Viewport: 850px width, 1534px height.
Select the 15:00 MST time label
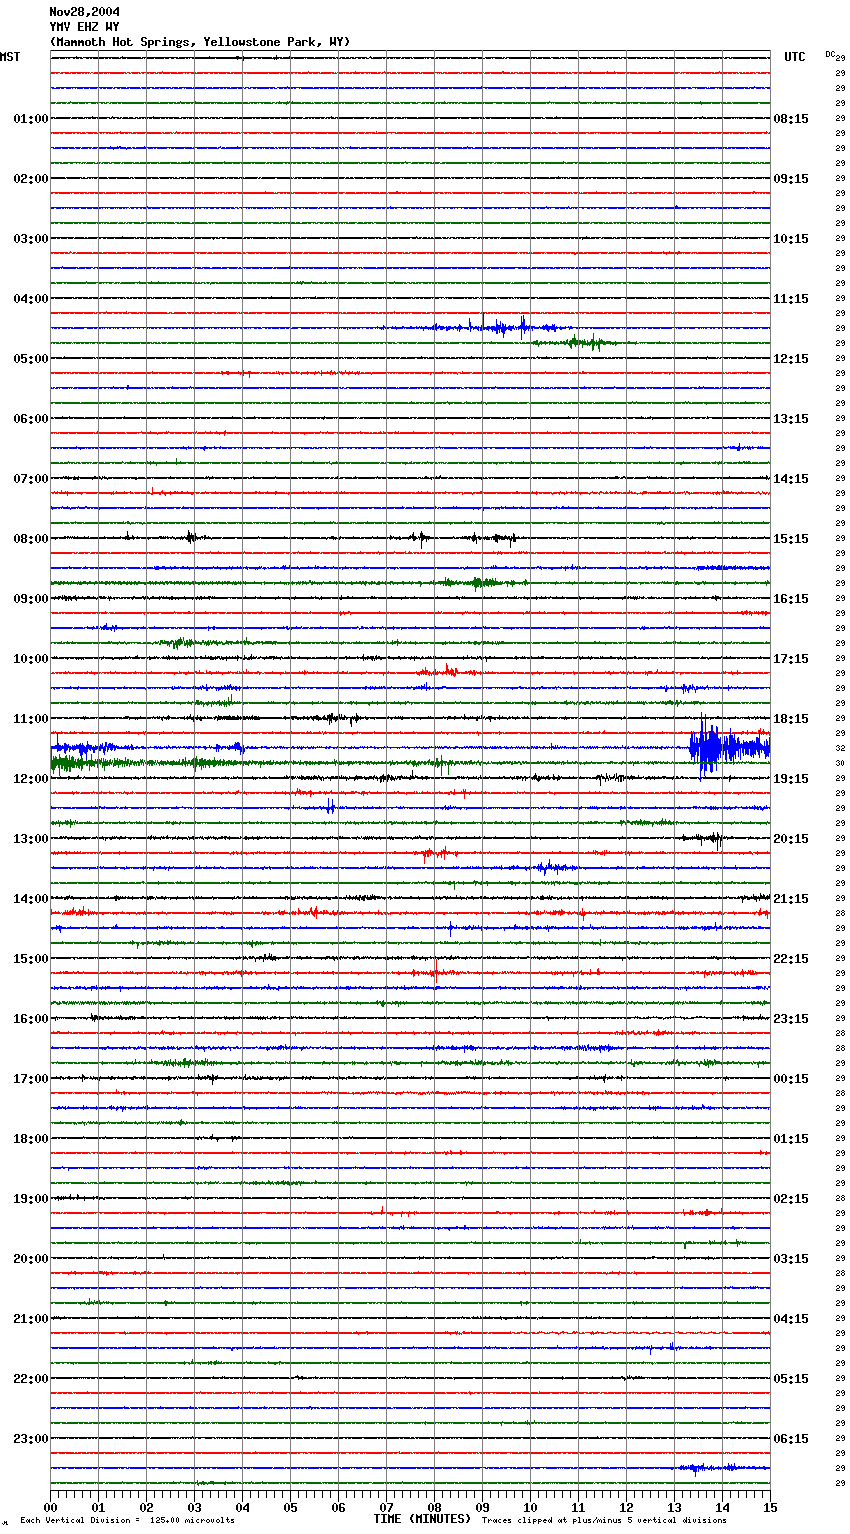(x=31, y=959)
